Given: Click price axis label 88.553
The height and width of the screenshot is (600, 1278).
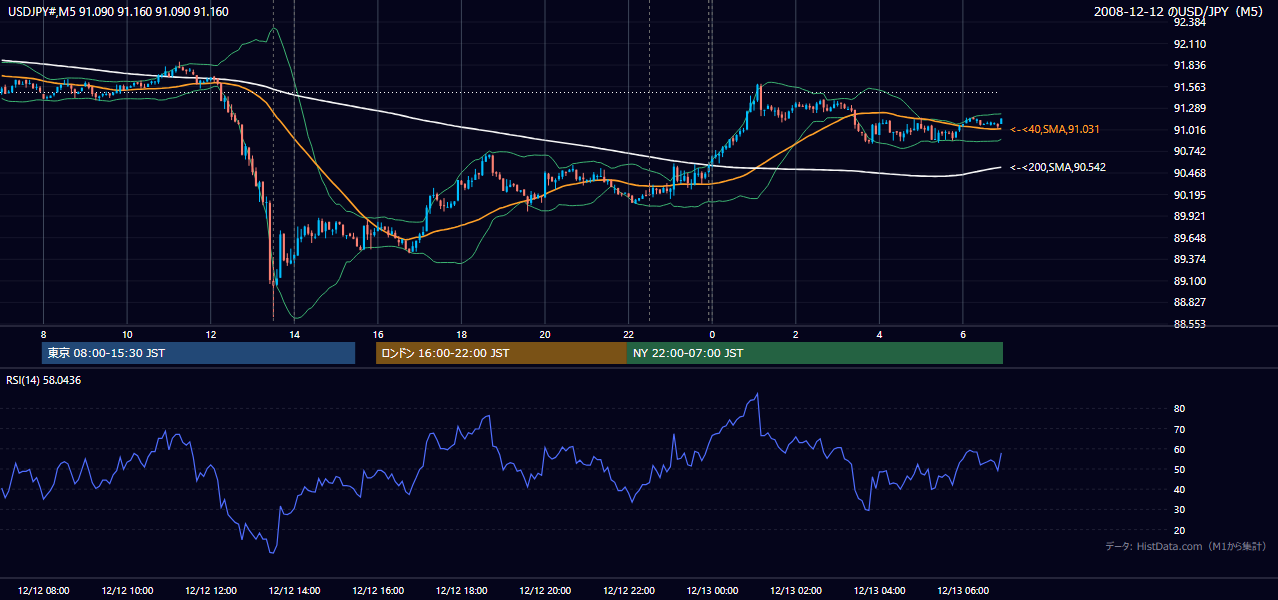Looking at the screenshot, I should [x=1189, y=324].
